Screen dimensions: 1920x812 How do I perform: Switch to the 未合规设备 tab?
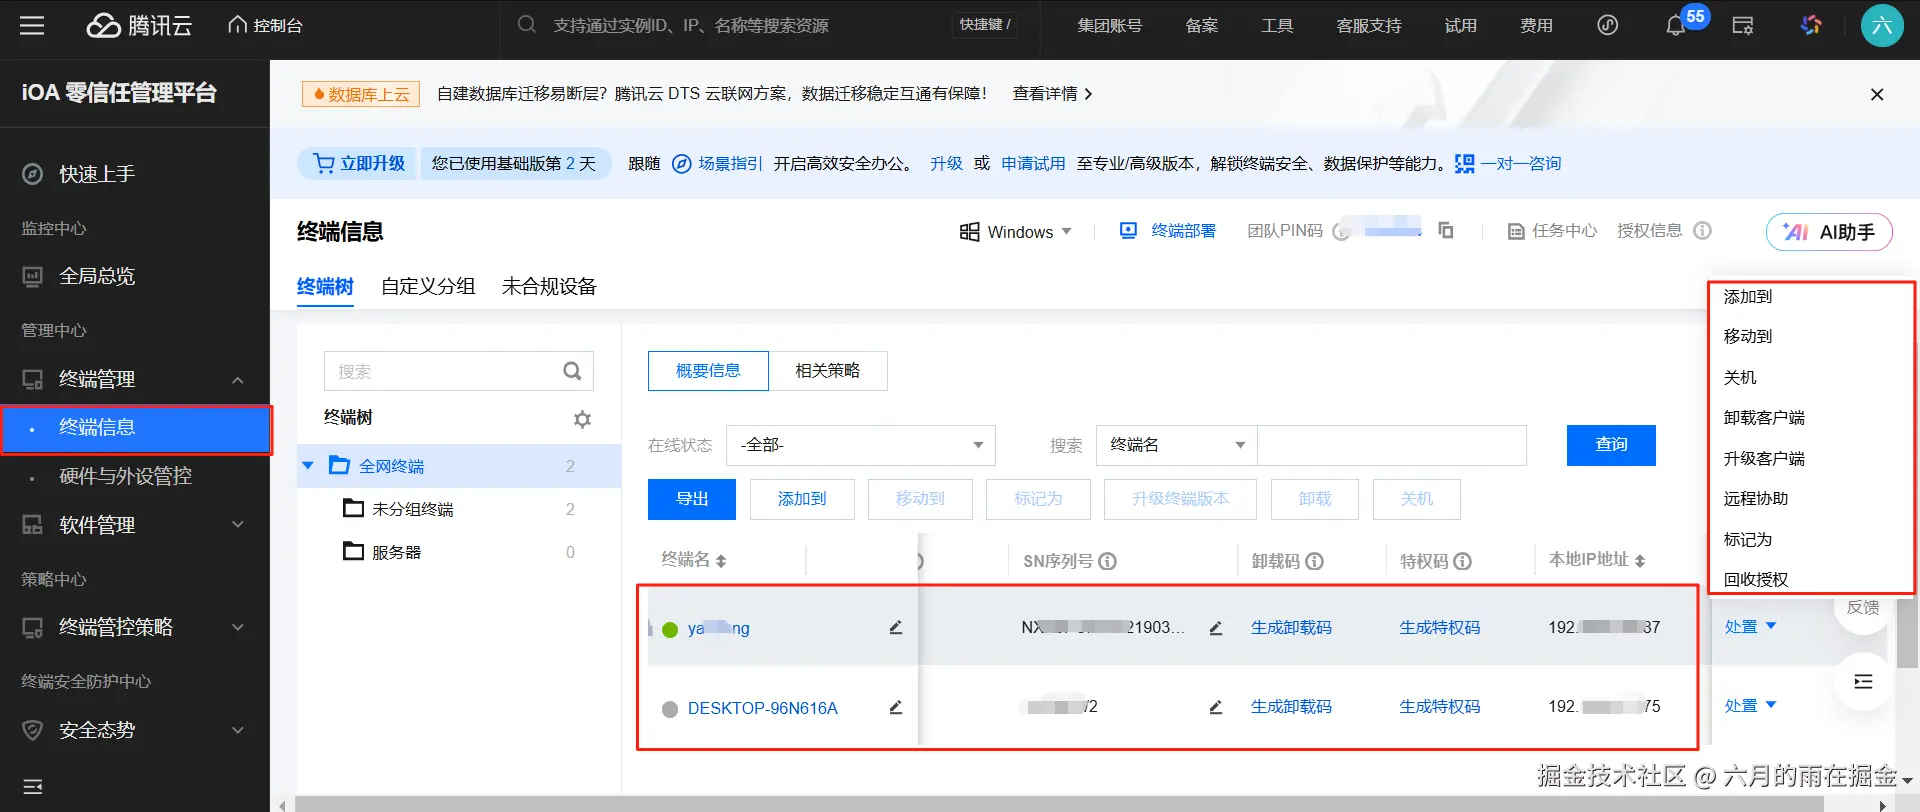(549, 286)
